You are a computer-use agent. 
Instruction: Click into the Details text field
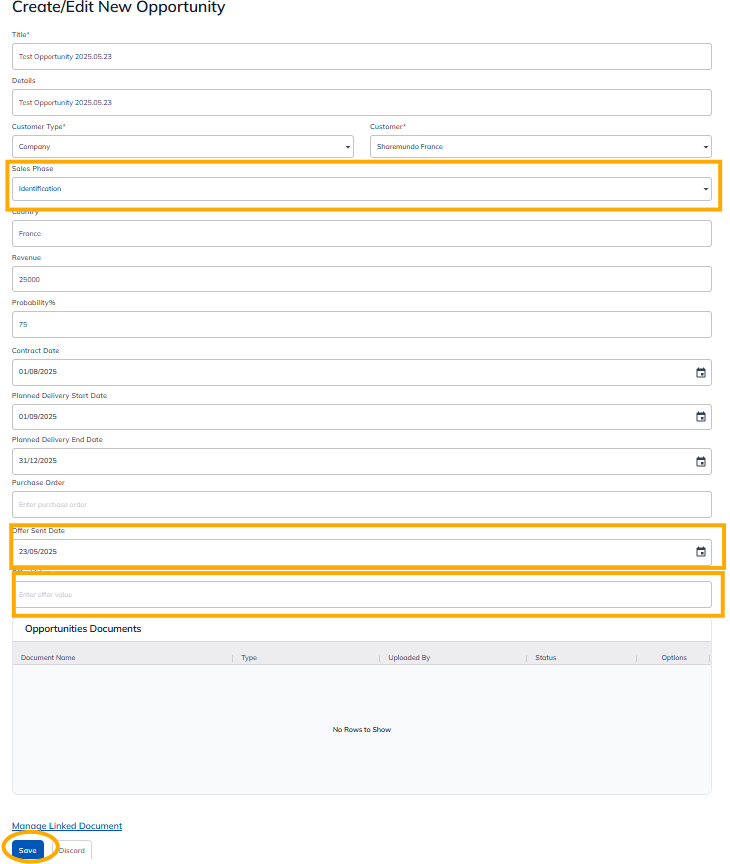pyautogui.click(x=361, y=102)
